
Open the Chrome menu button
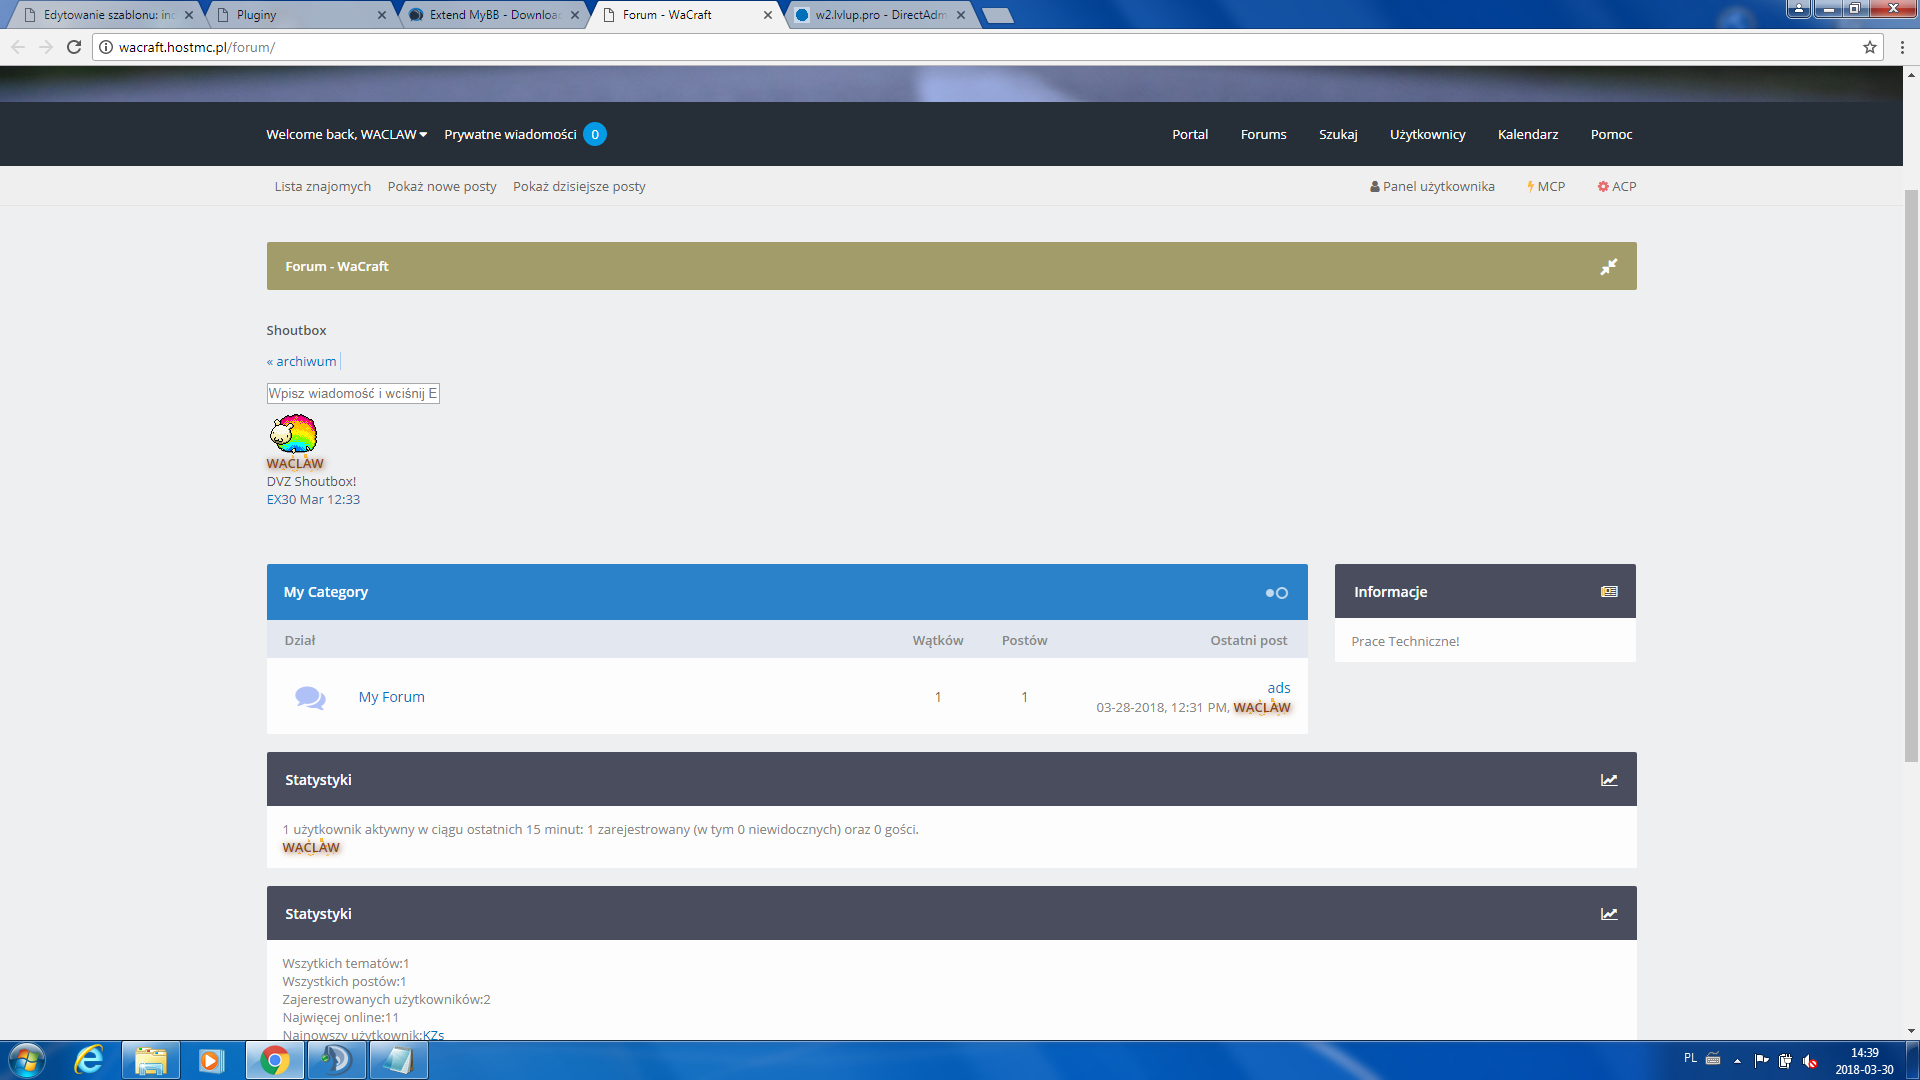tap(1902, 47)
